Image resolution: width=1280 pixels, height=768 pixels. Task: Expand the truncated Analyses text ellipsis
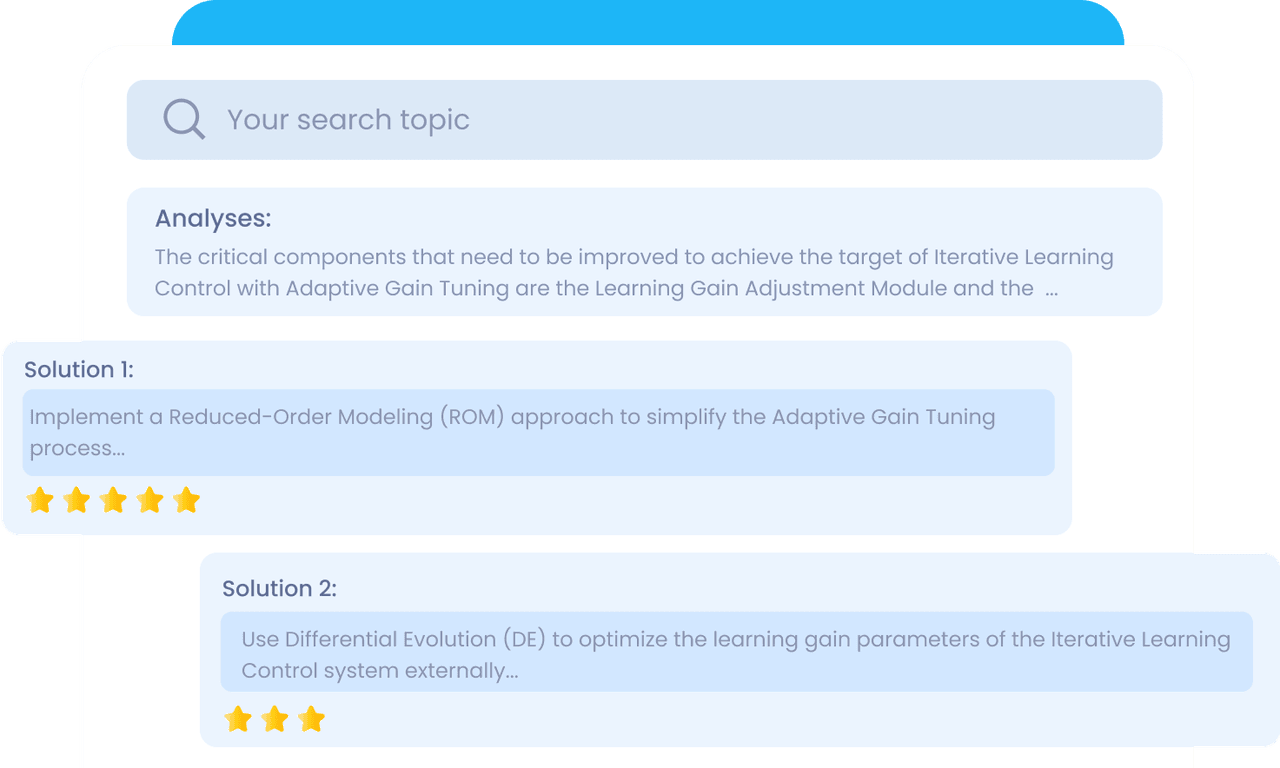[x=1050, y=289]
